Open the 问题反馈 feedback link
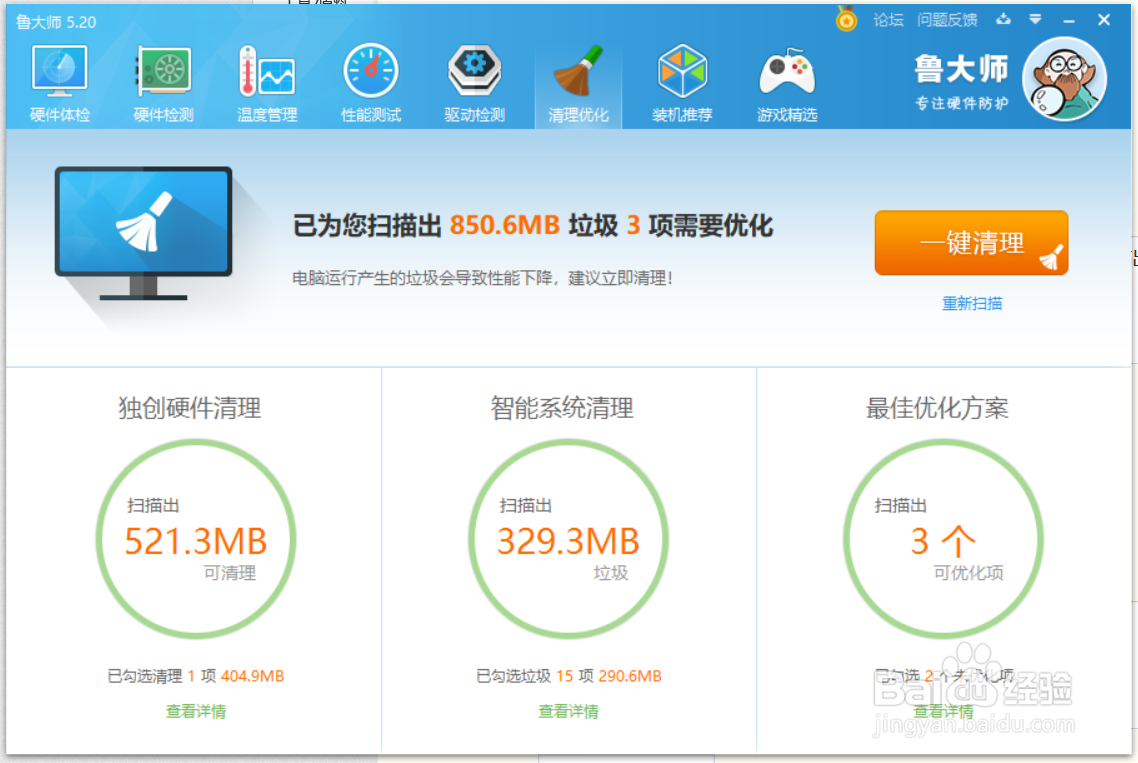The image size is (1138, 763). pos(947,20)
